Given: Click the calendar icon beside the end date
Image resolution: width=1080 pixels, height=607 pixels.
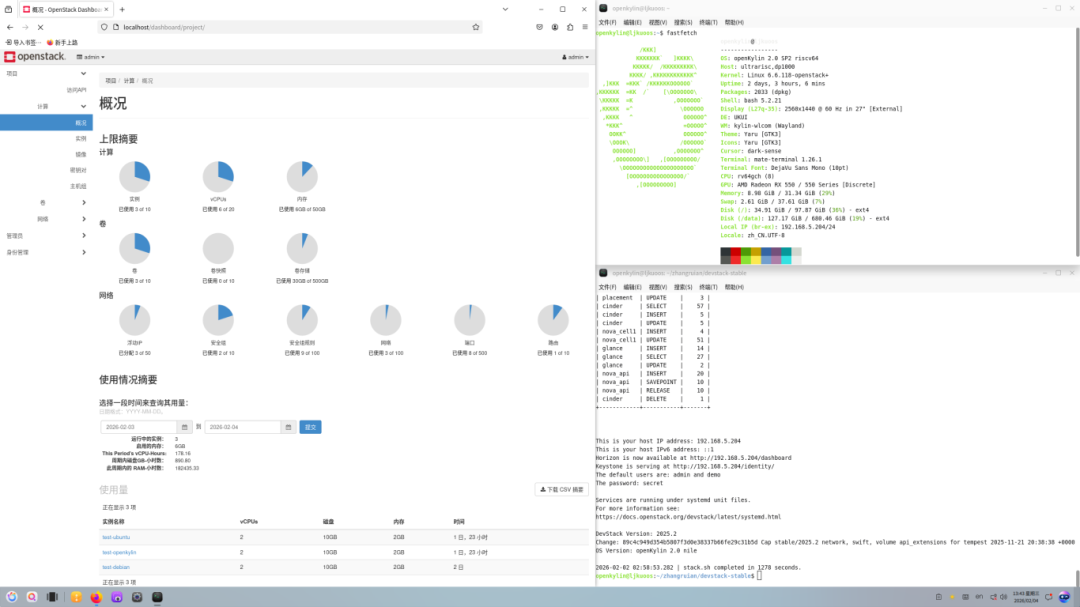Looking at the screenshot, I should point(288,426).
